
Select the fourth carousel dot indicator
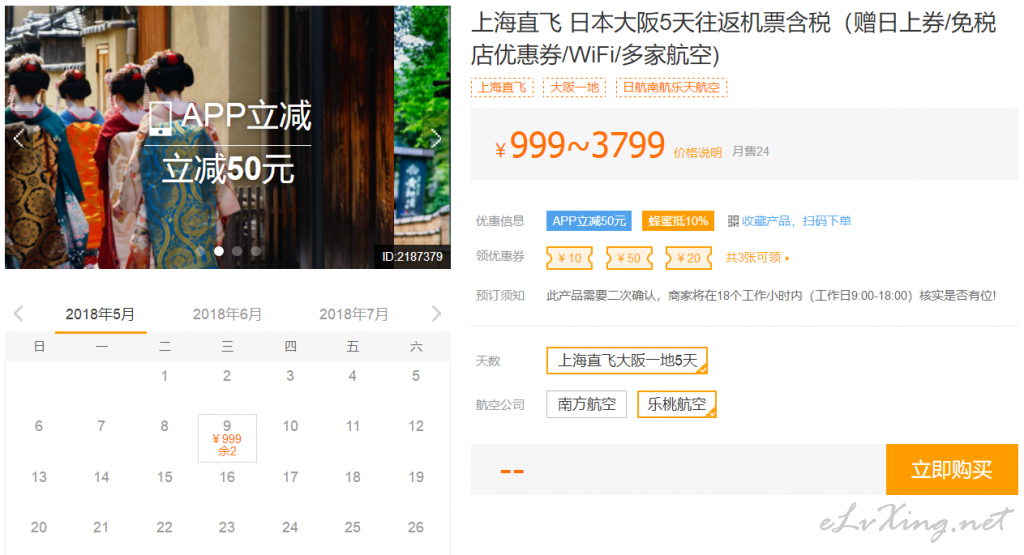[x=256, y=251]
